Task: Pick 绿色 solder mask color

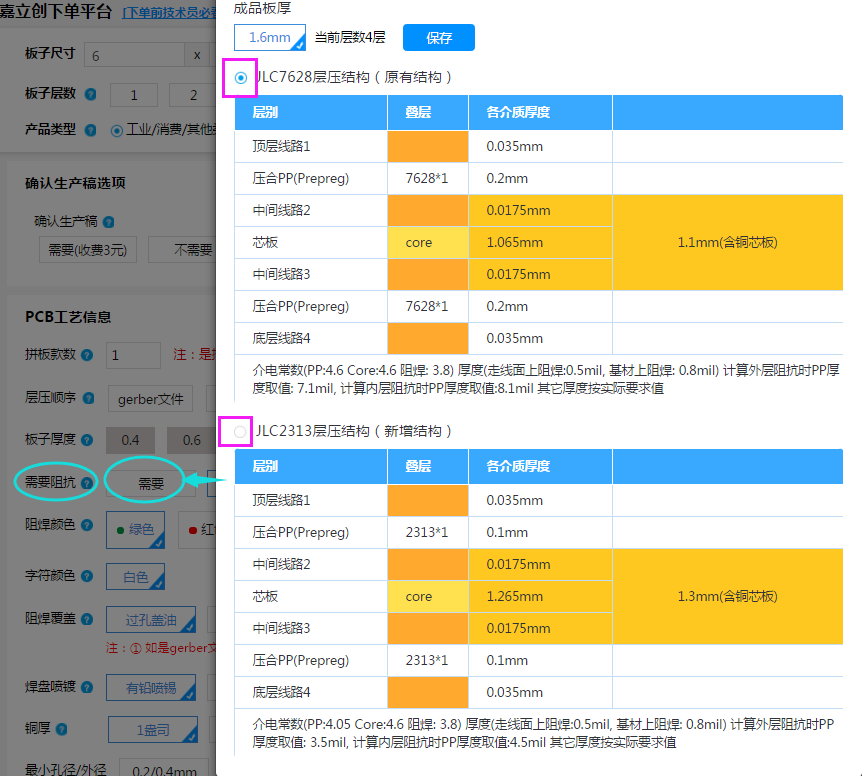Action: [135, 530]
